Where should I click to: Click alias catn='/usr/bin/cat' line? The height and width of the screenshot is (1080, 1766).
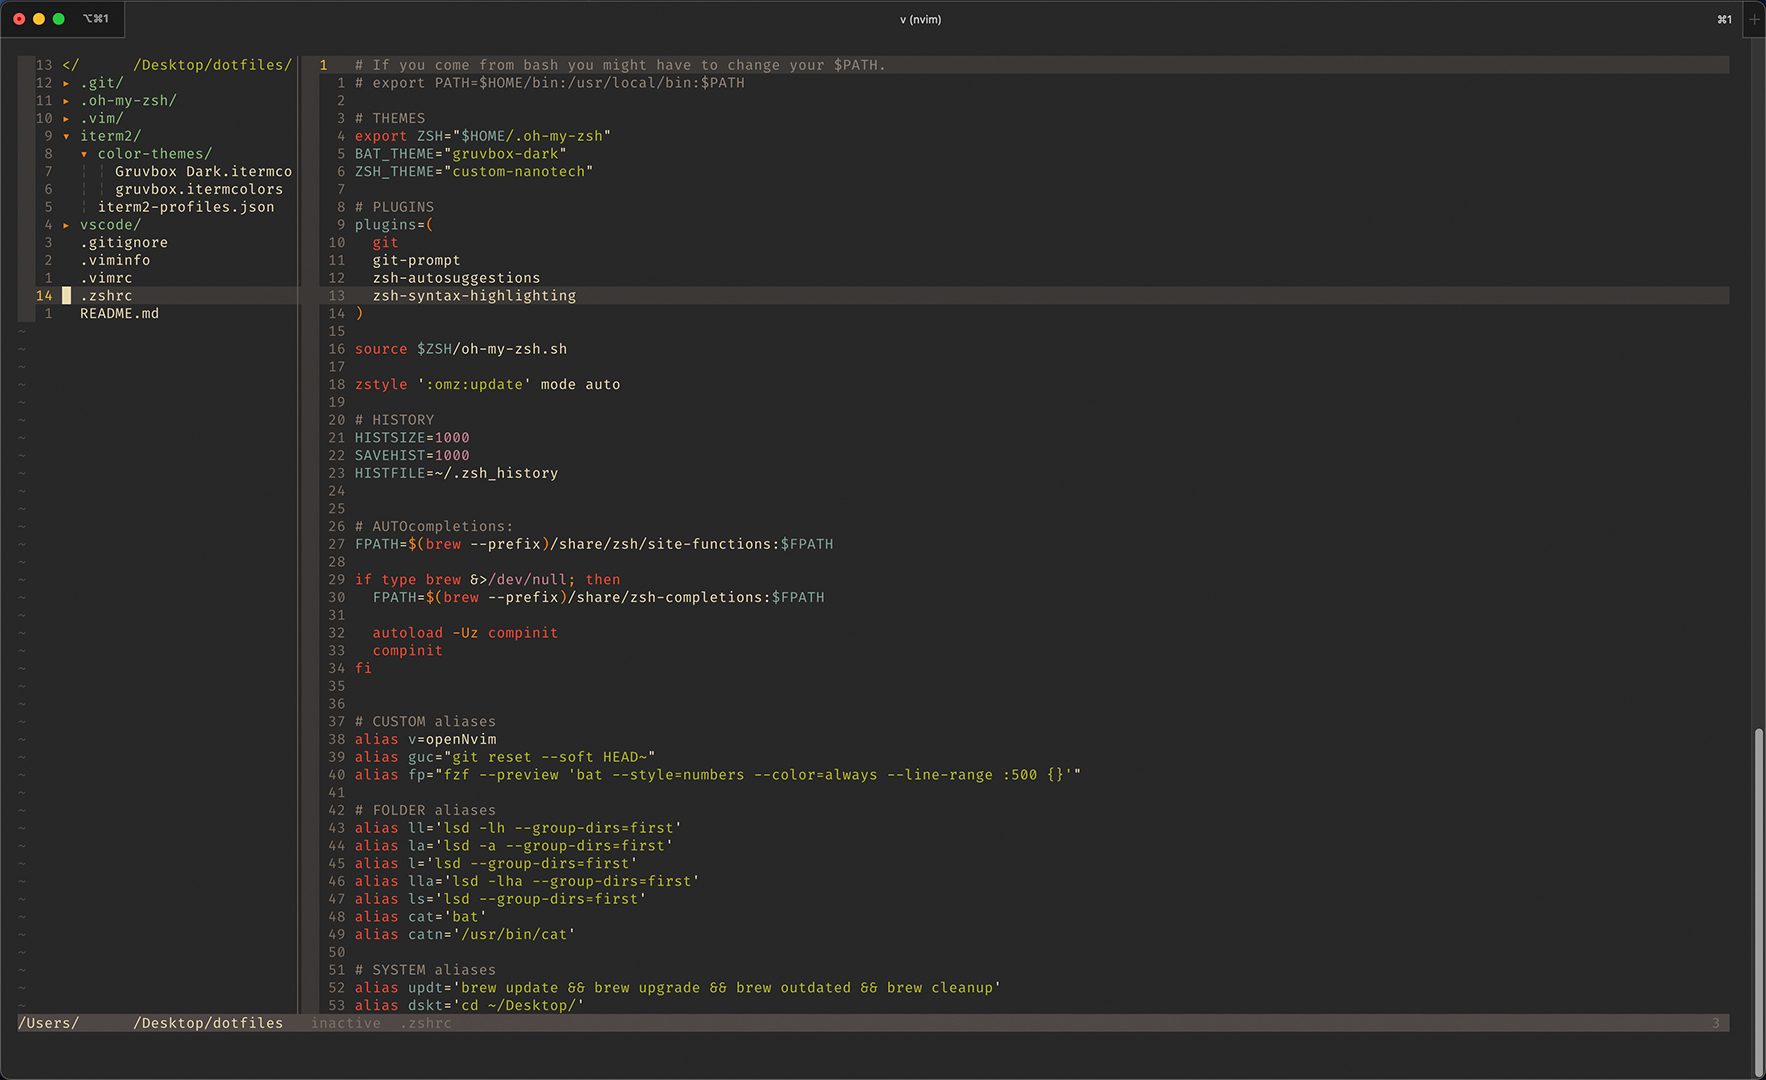(x=465, y=934)
